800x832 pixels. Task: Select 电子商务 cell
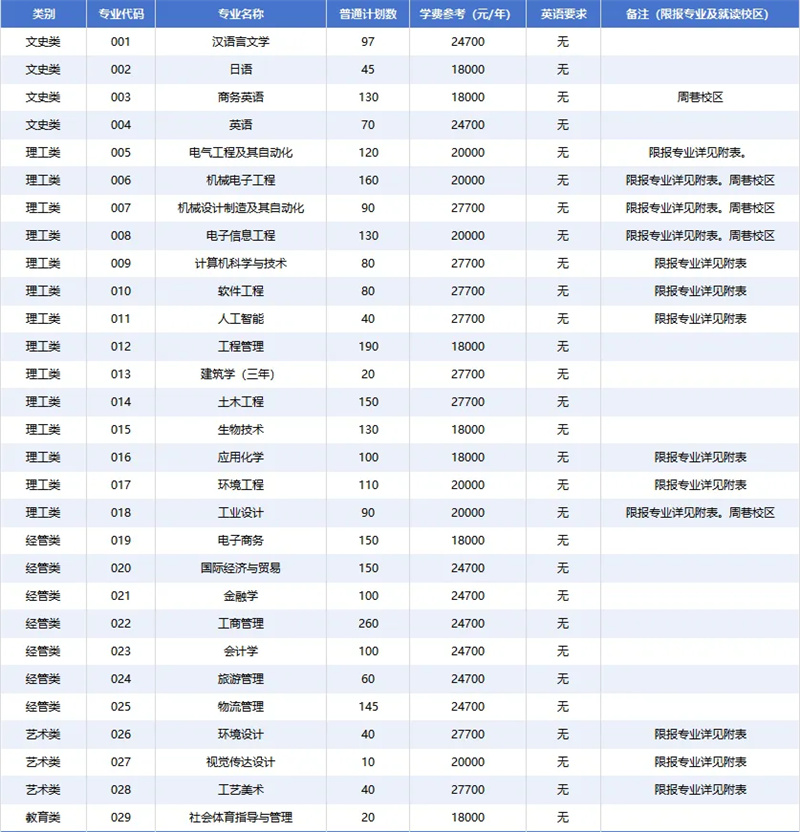(x=241, y=540)
